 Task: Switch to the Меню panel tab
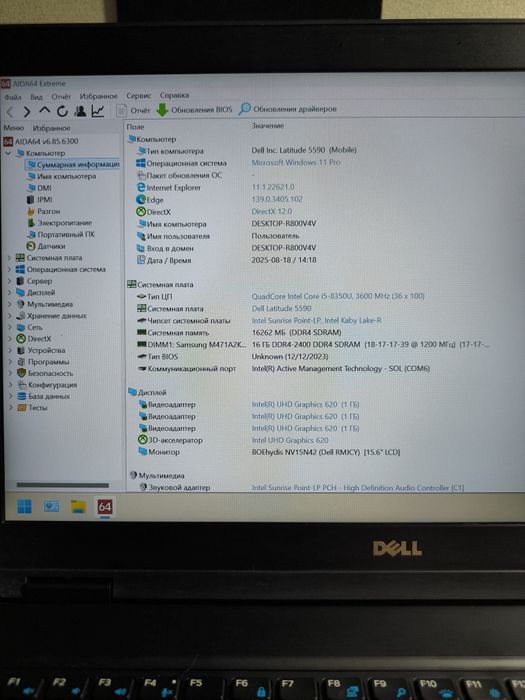(13, 128)
